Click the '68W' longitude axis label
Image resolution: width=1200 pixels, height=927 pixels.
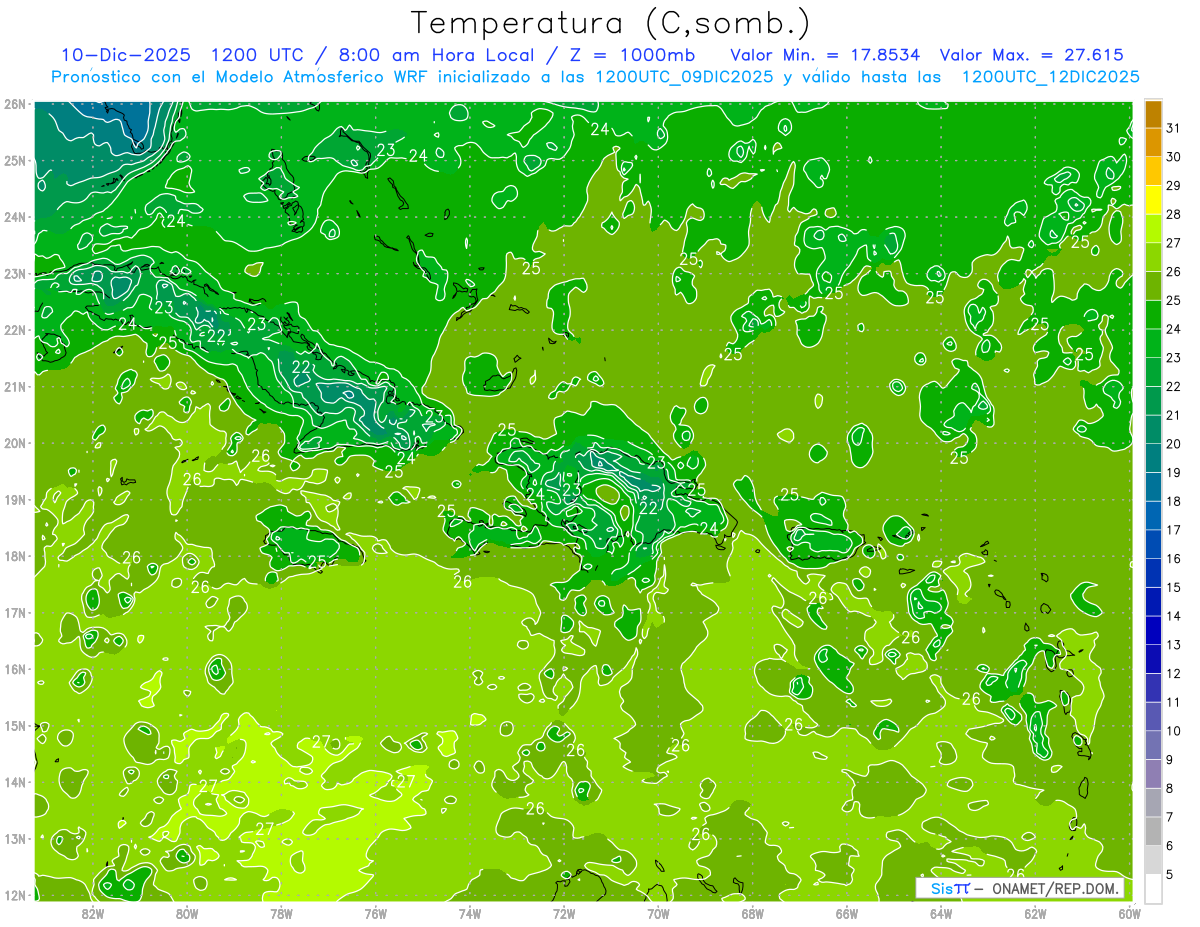752,913
